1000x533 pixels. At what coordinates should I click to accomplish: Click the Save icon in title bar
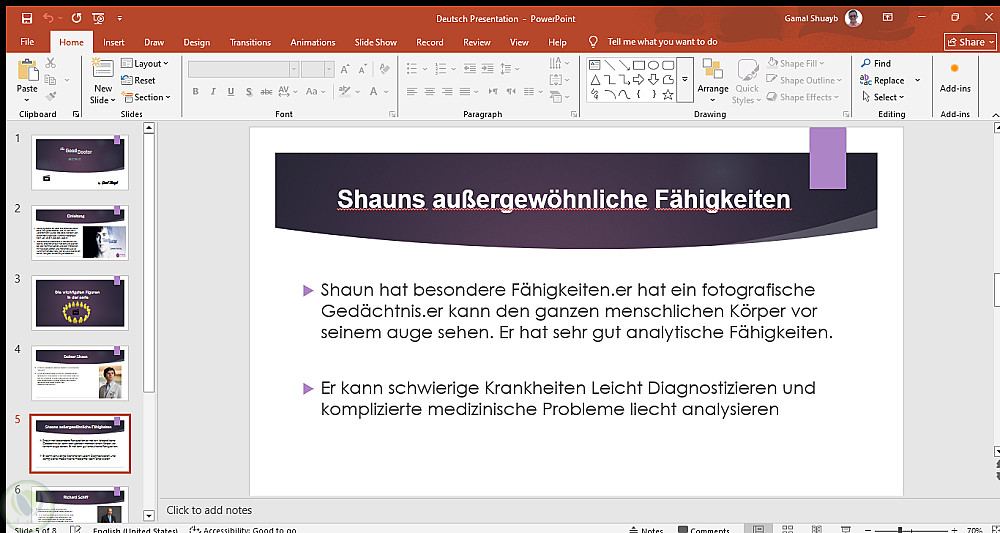point(26,18)
